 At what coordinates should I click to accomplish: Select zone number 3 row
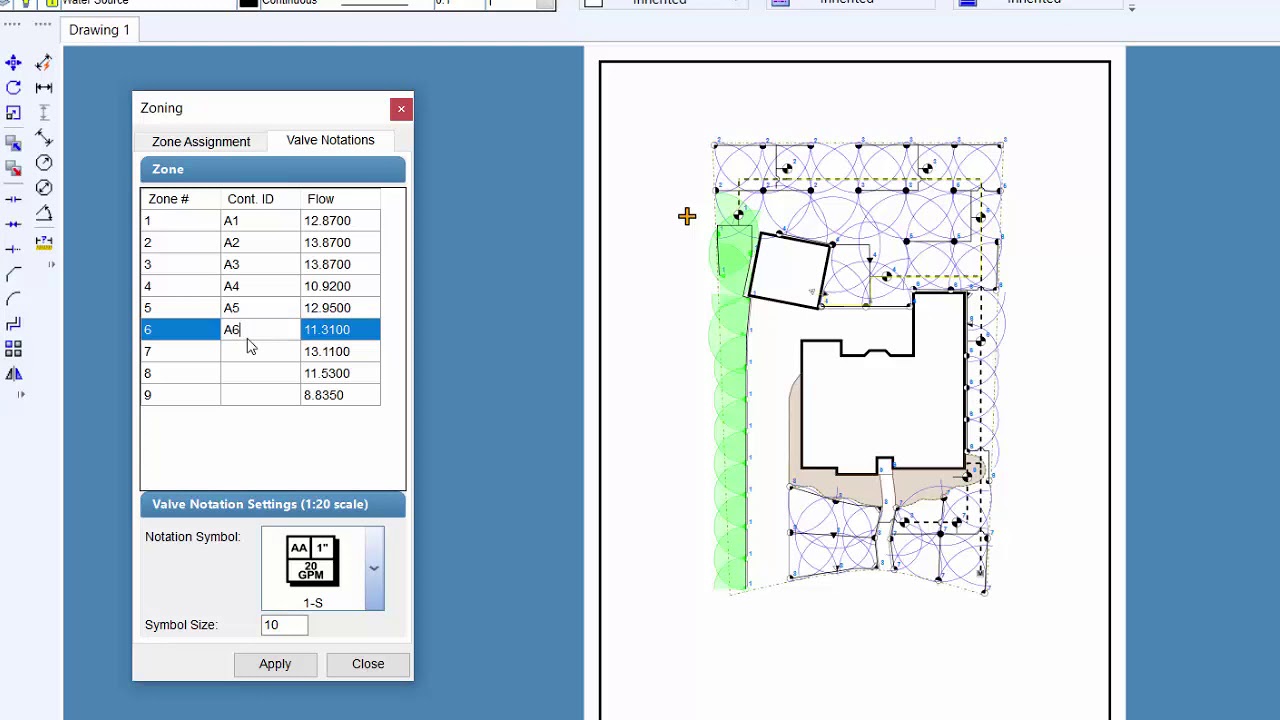tap(180, 265)
